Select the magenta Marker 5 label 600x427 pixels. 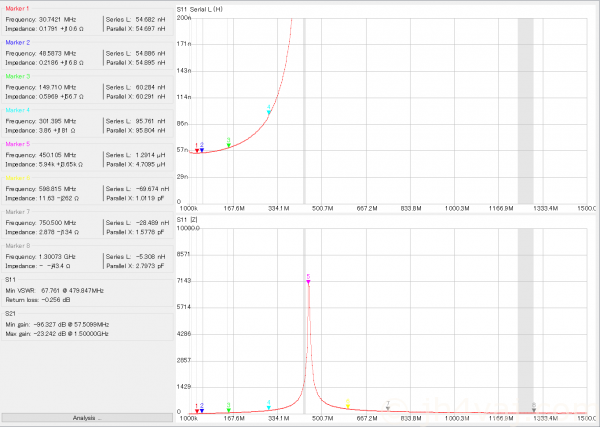click(18, 144)
